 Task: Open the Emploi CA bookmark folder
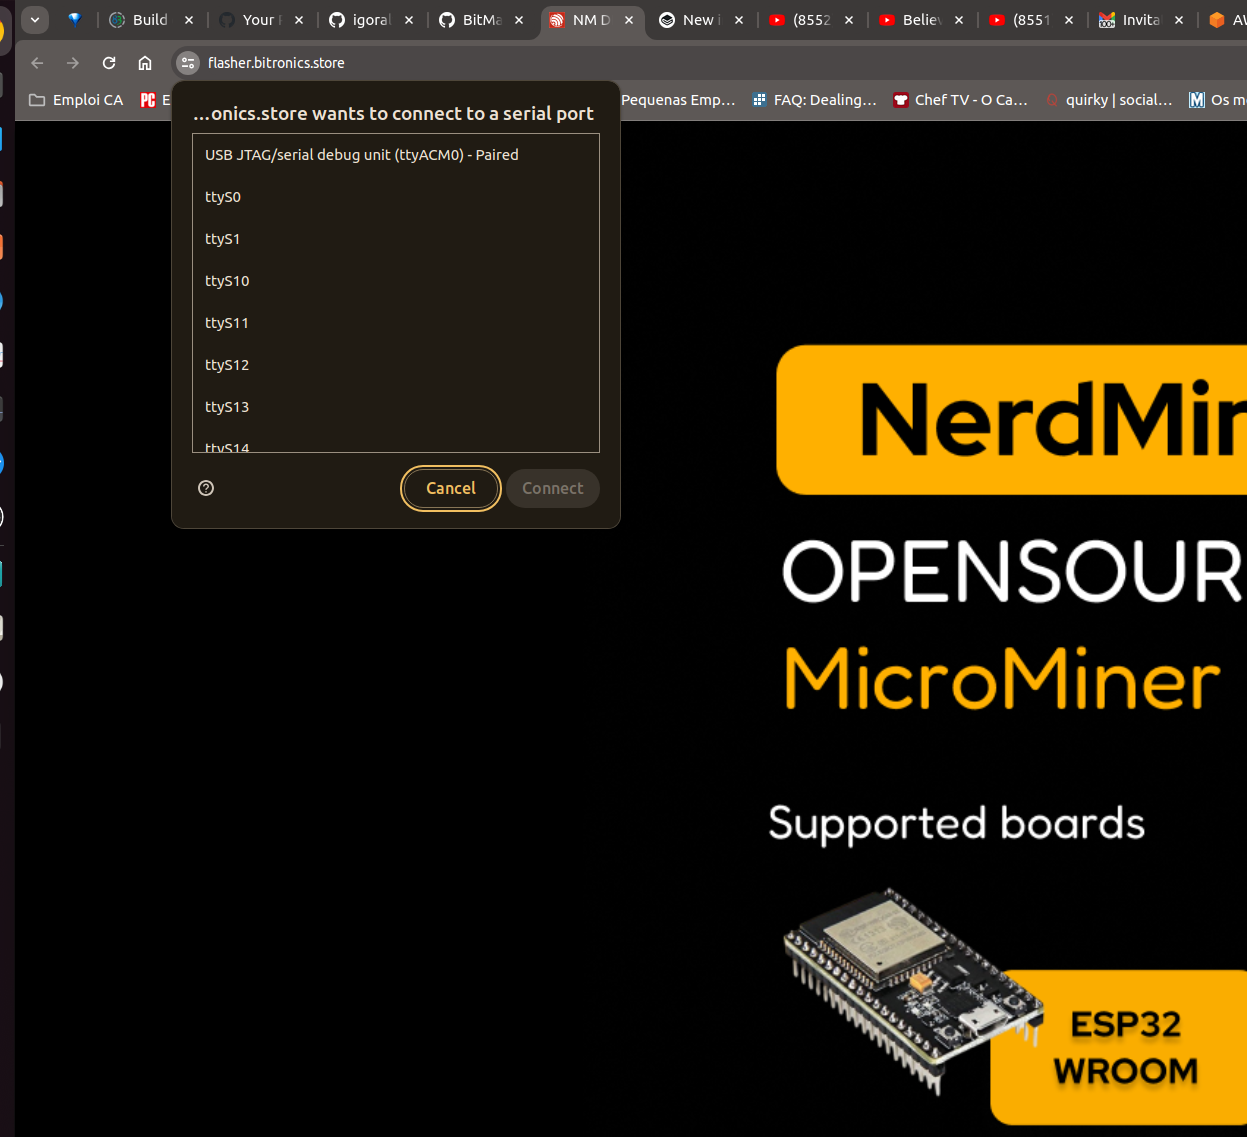click(x=76, y=100)
